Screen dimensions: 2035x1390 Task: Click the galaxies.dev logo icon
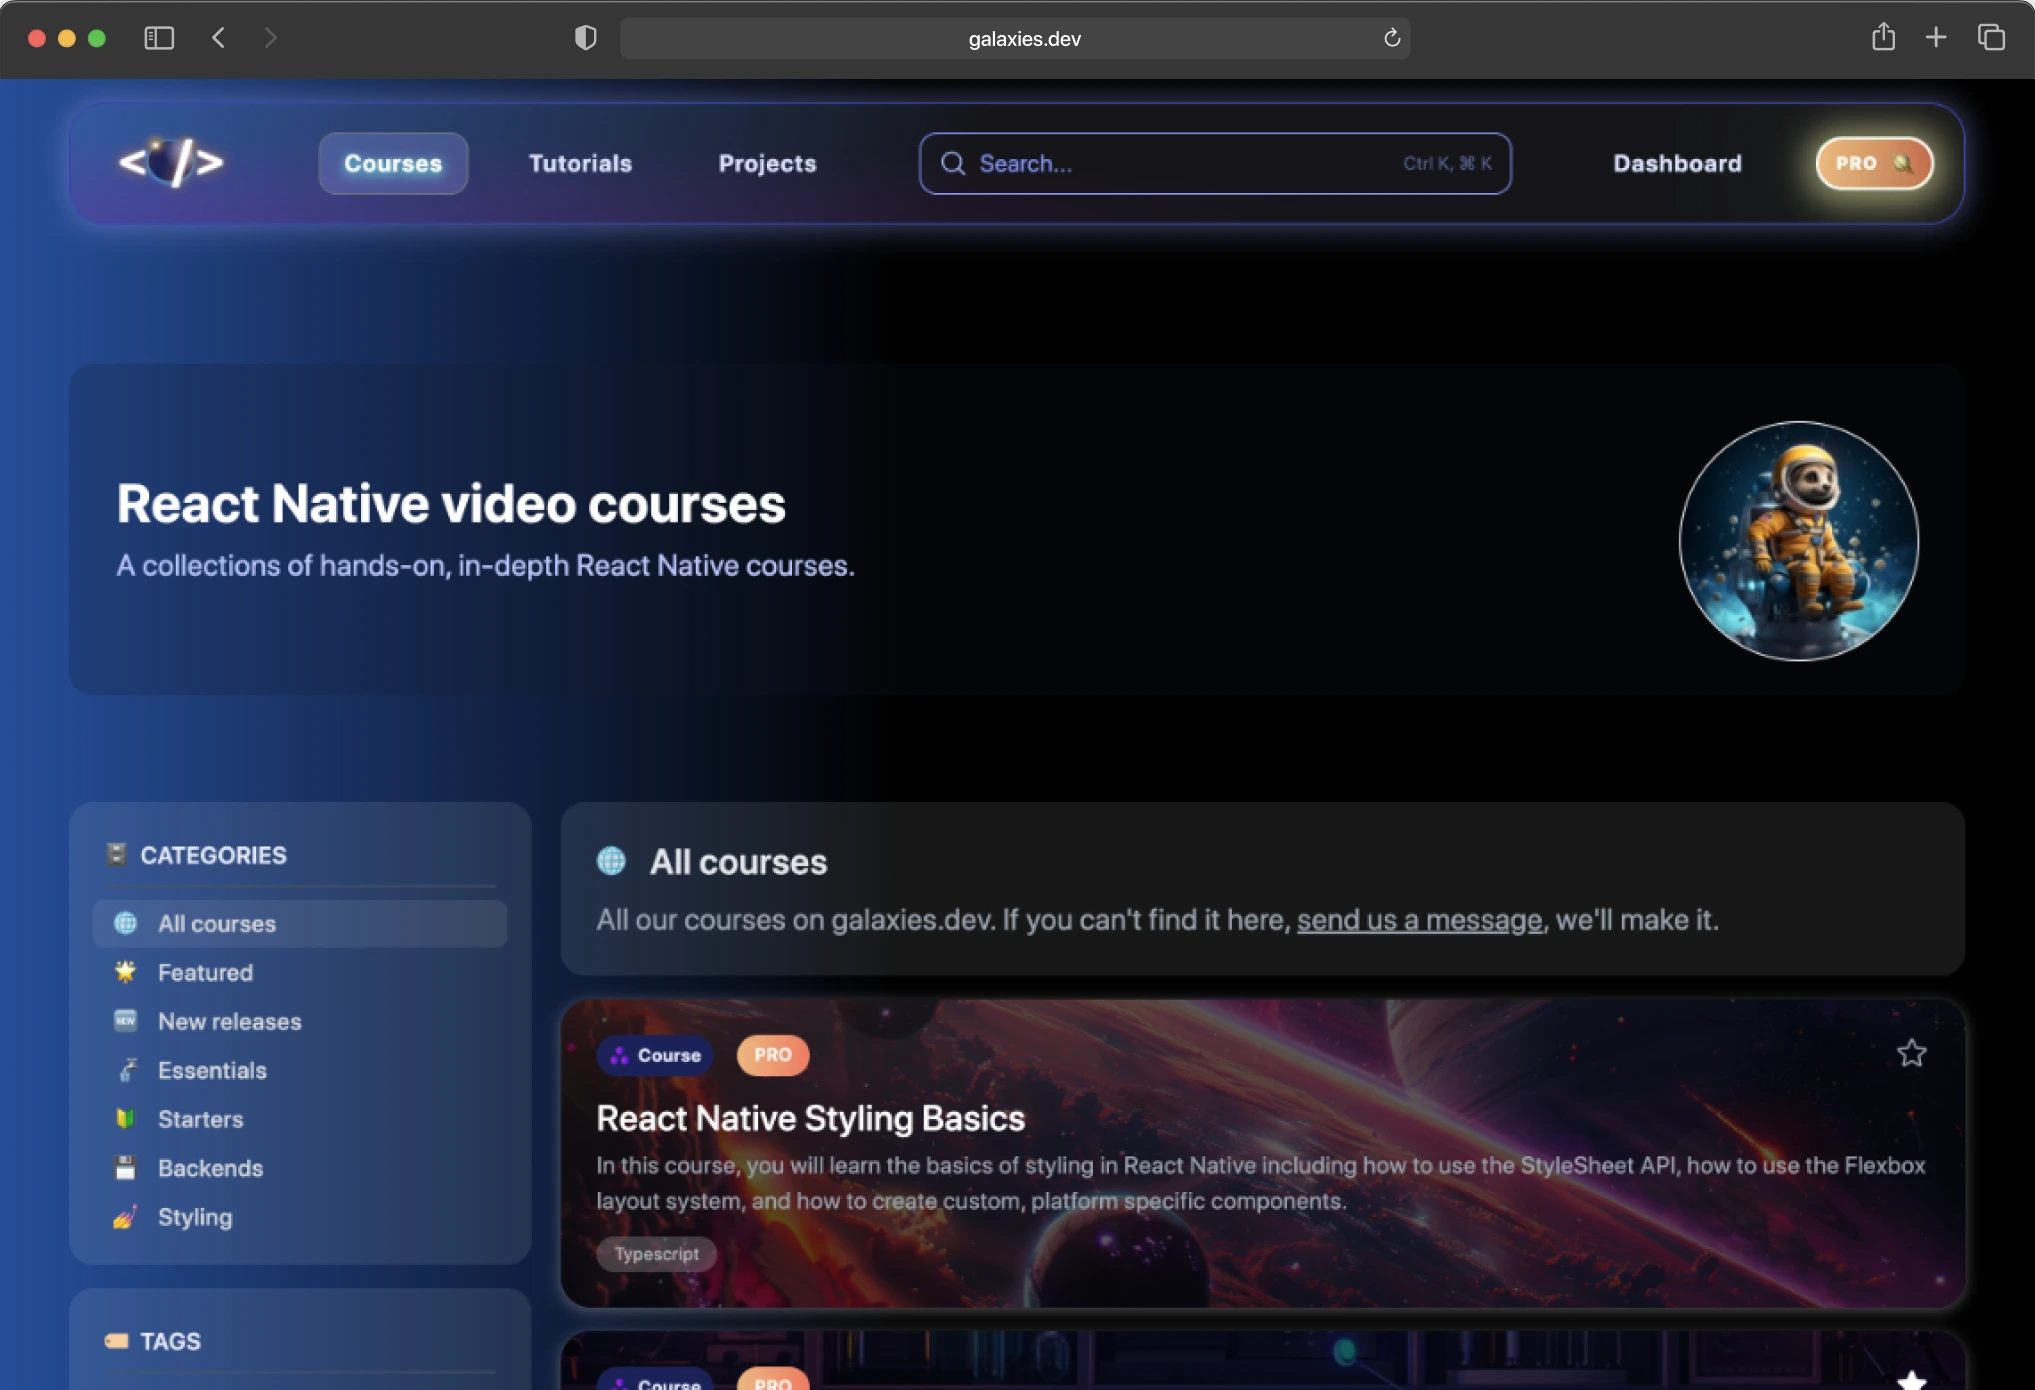point(170,162)
